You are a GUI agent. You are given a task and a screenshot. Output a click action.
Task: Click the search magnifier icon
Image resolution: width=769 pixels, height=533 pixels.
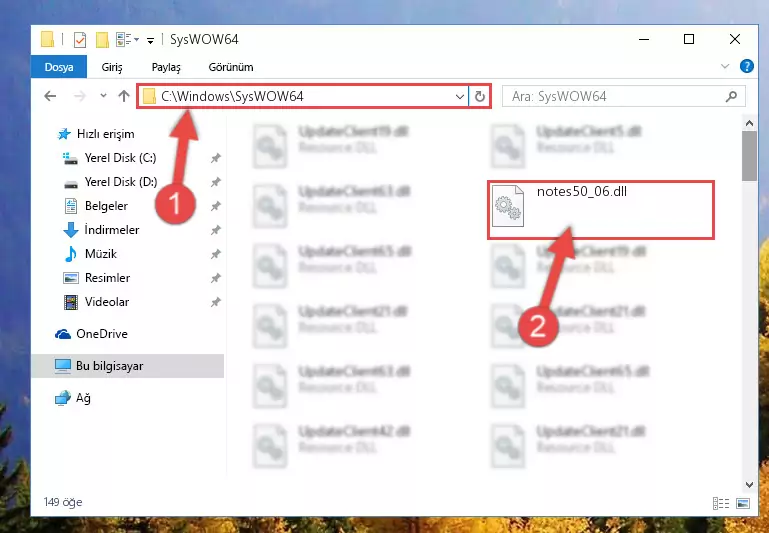(x=731, y=97)
